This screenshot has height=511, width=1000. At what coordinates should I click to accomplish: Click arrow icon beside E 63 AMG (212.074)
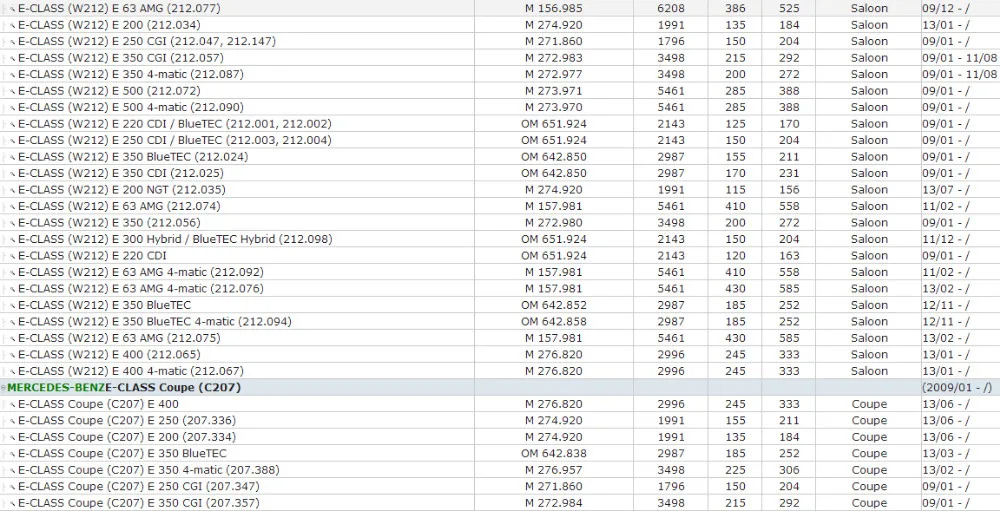[12, 207]
